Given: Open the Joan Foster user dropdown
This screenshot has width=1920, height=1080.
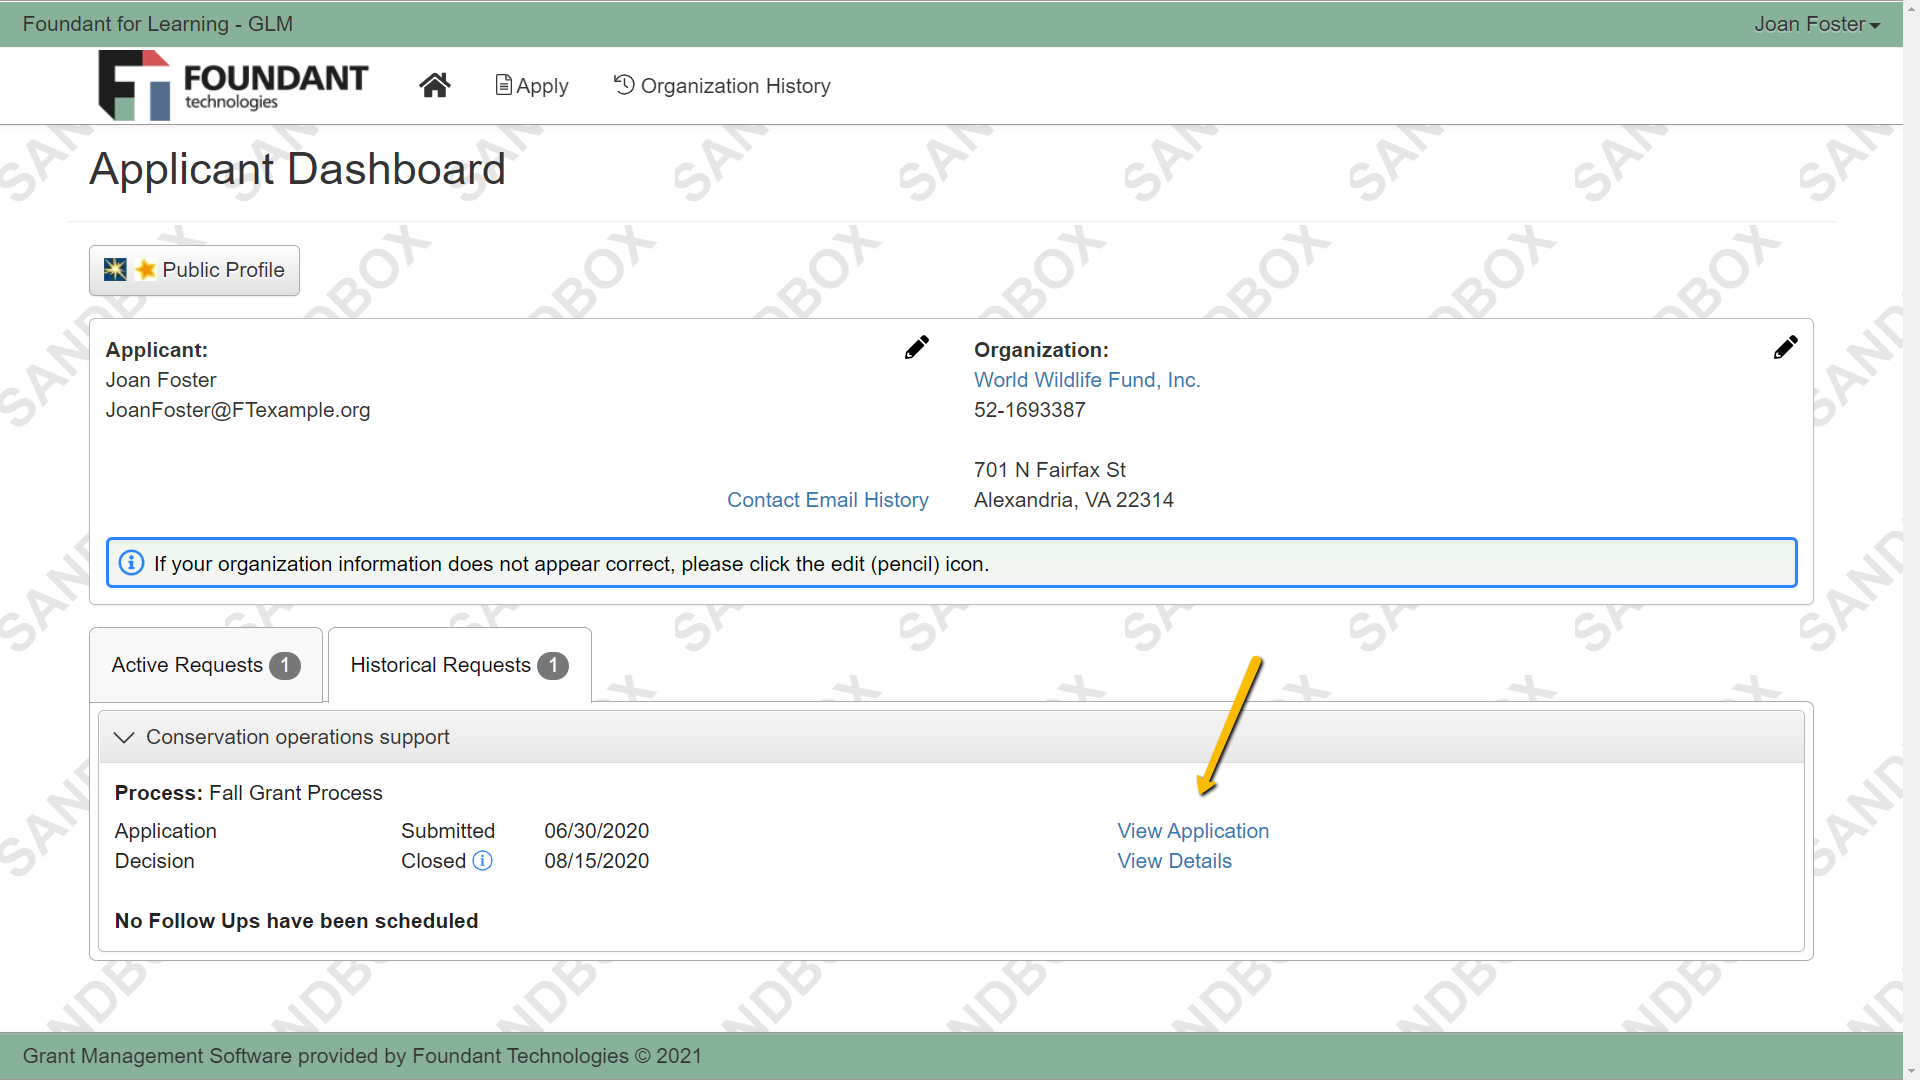Looking at the screenshot, I should tap(1816, 24).
